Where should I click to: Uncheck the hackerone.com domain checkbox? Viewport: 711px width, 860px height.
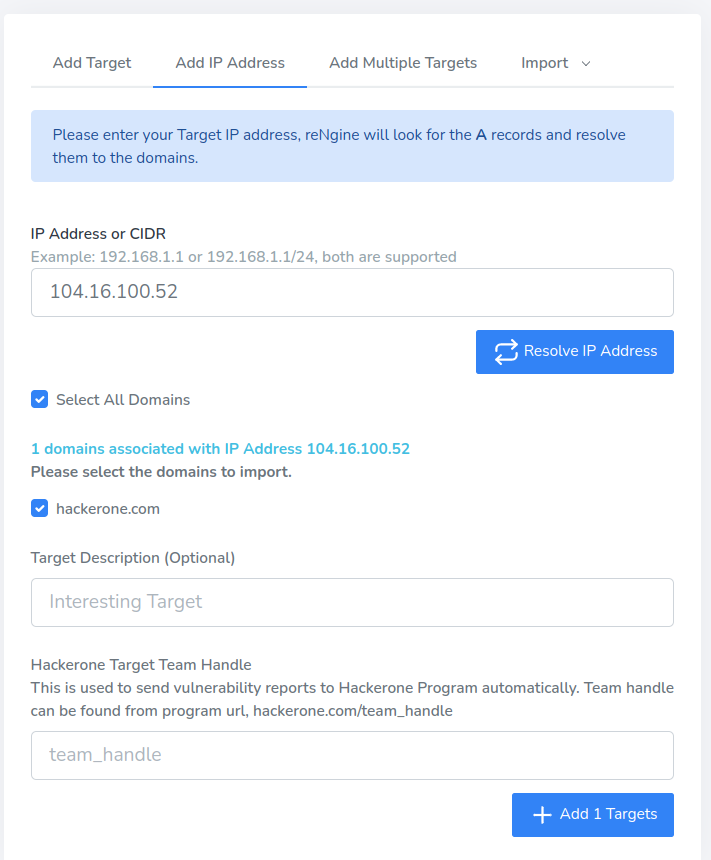(x=40, y=509)
